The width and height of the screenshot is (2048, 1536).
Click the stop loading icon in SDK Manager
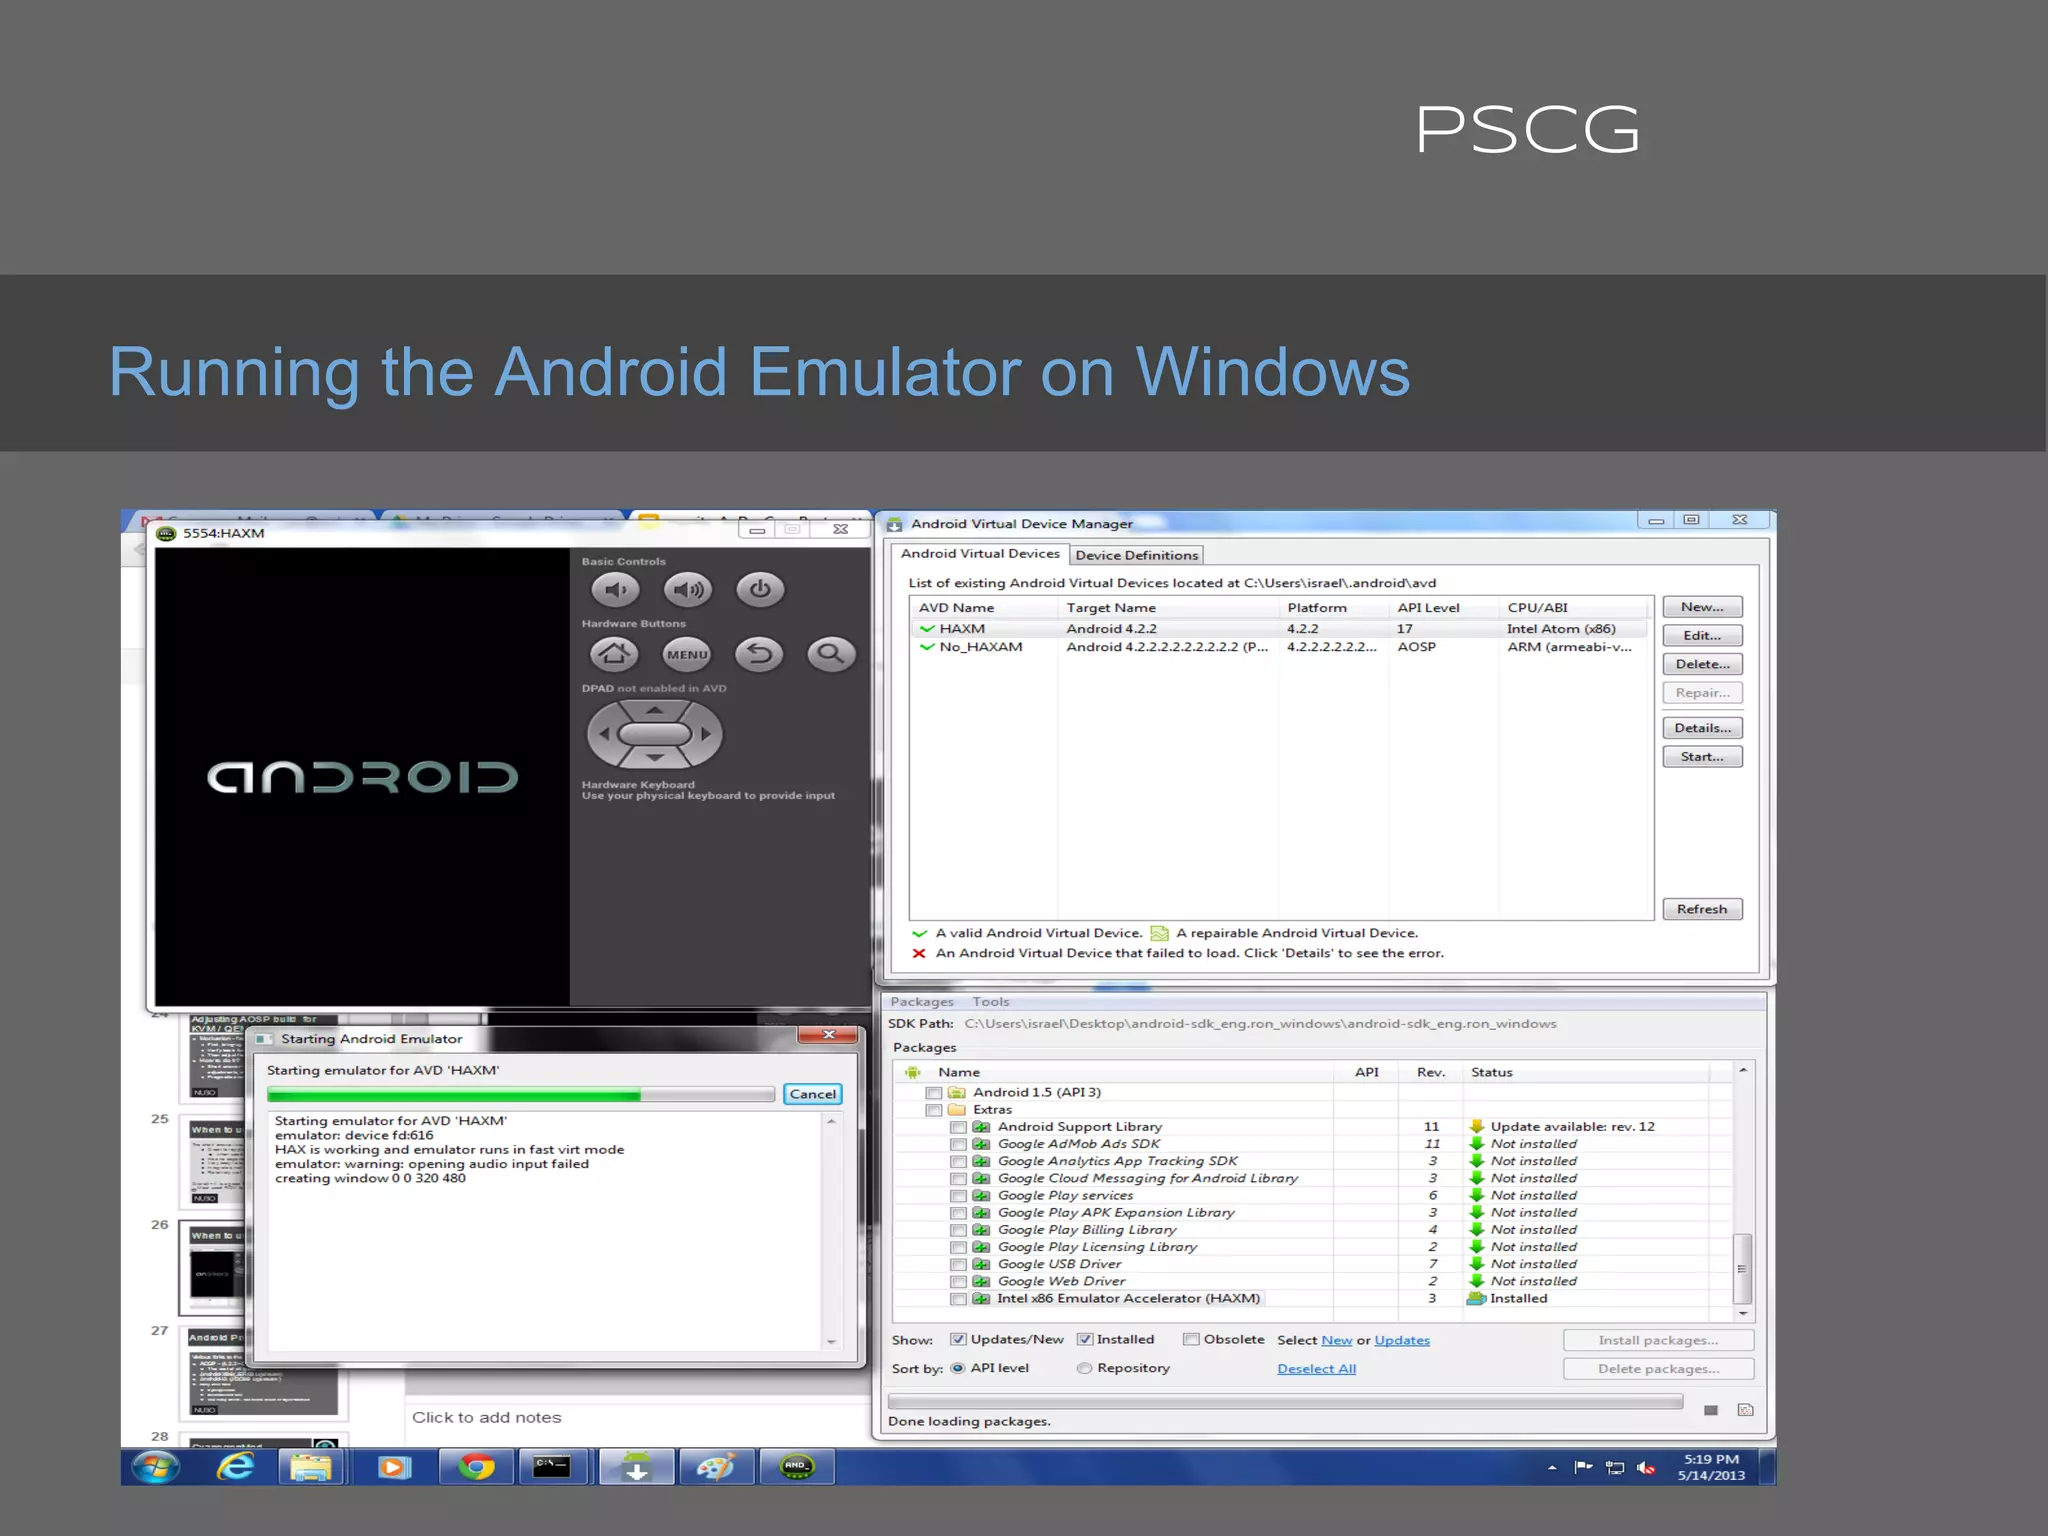tap(1711, 1410)
